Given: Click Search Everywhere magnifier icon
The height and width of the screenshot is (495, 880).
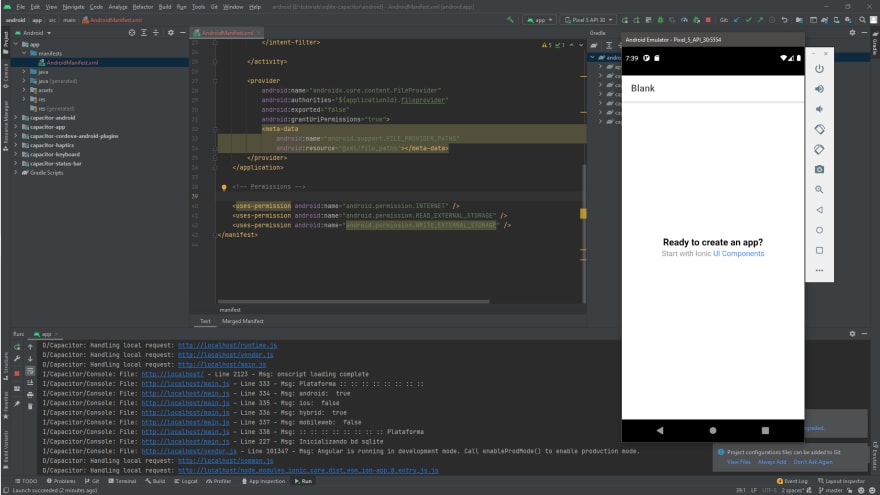Looking at the screenshot, I should coord(863,20).
